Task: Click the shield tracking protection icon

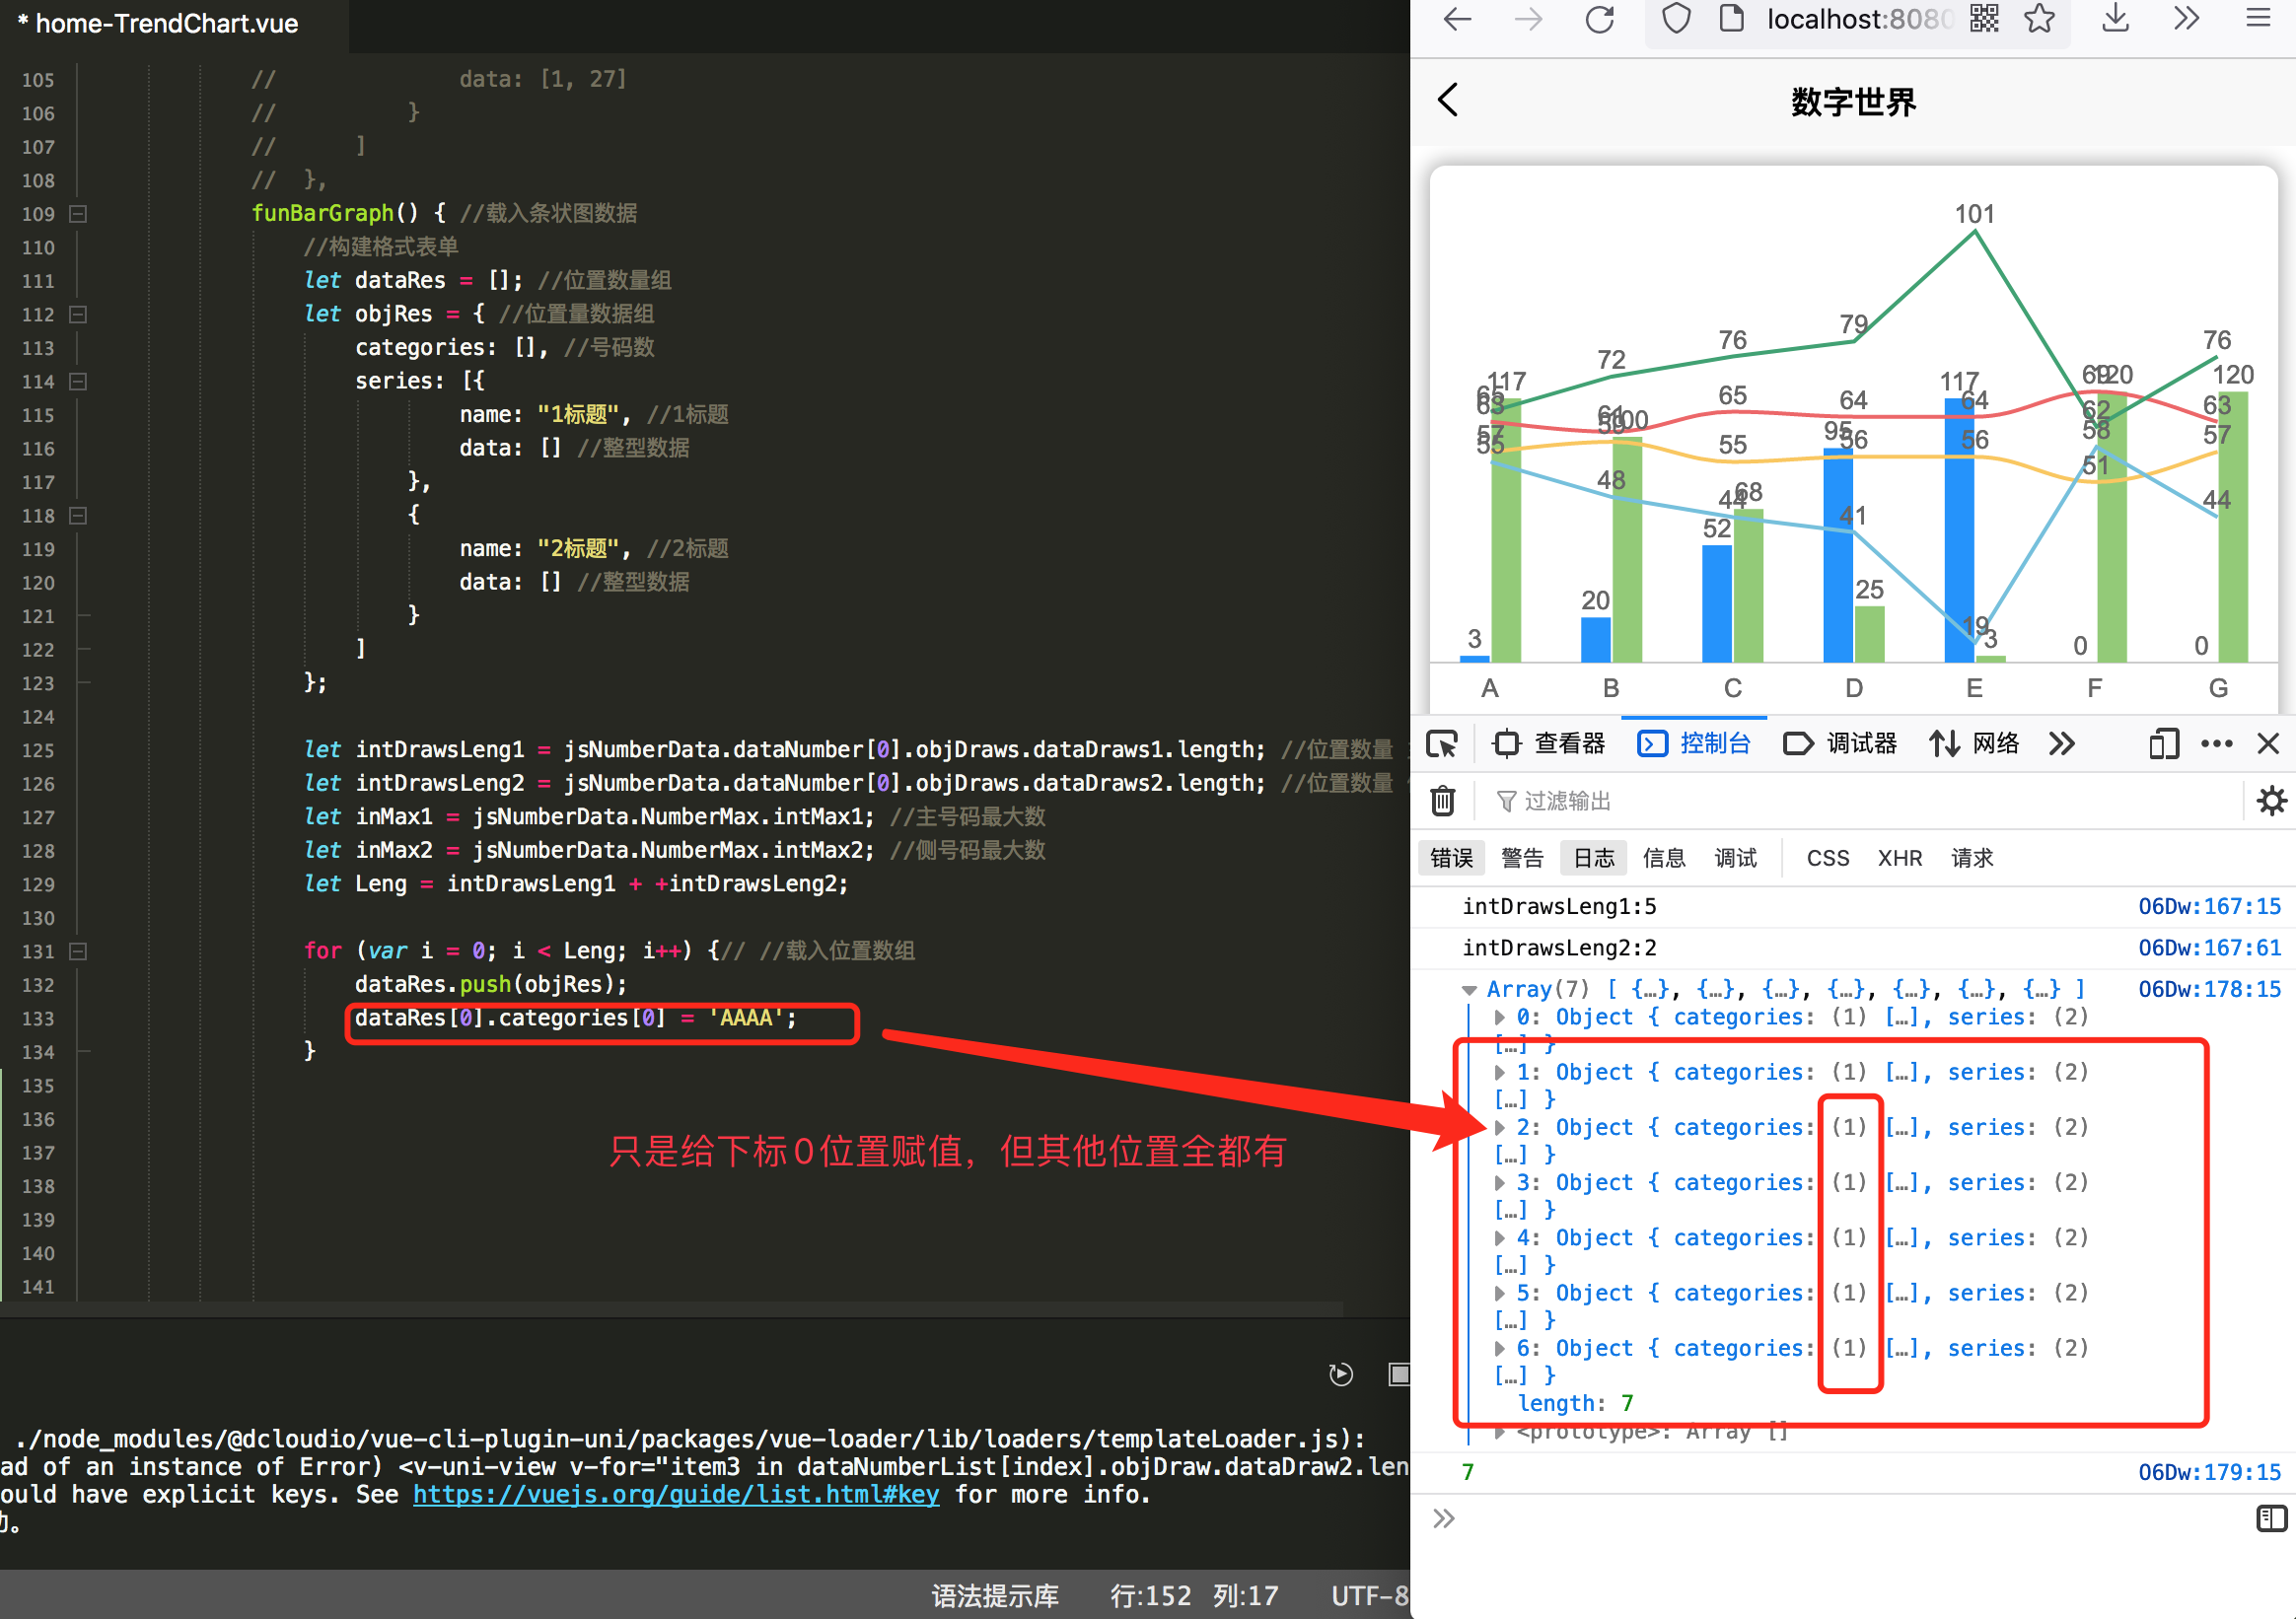Action: (1676, 19)
